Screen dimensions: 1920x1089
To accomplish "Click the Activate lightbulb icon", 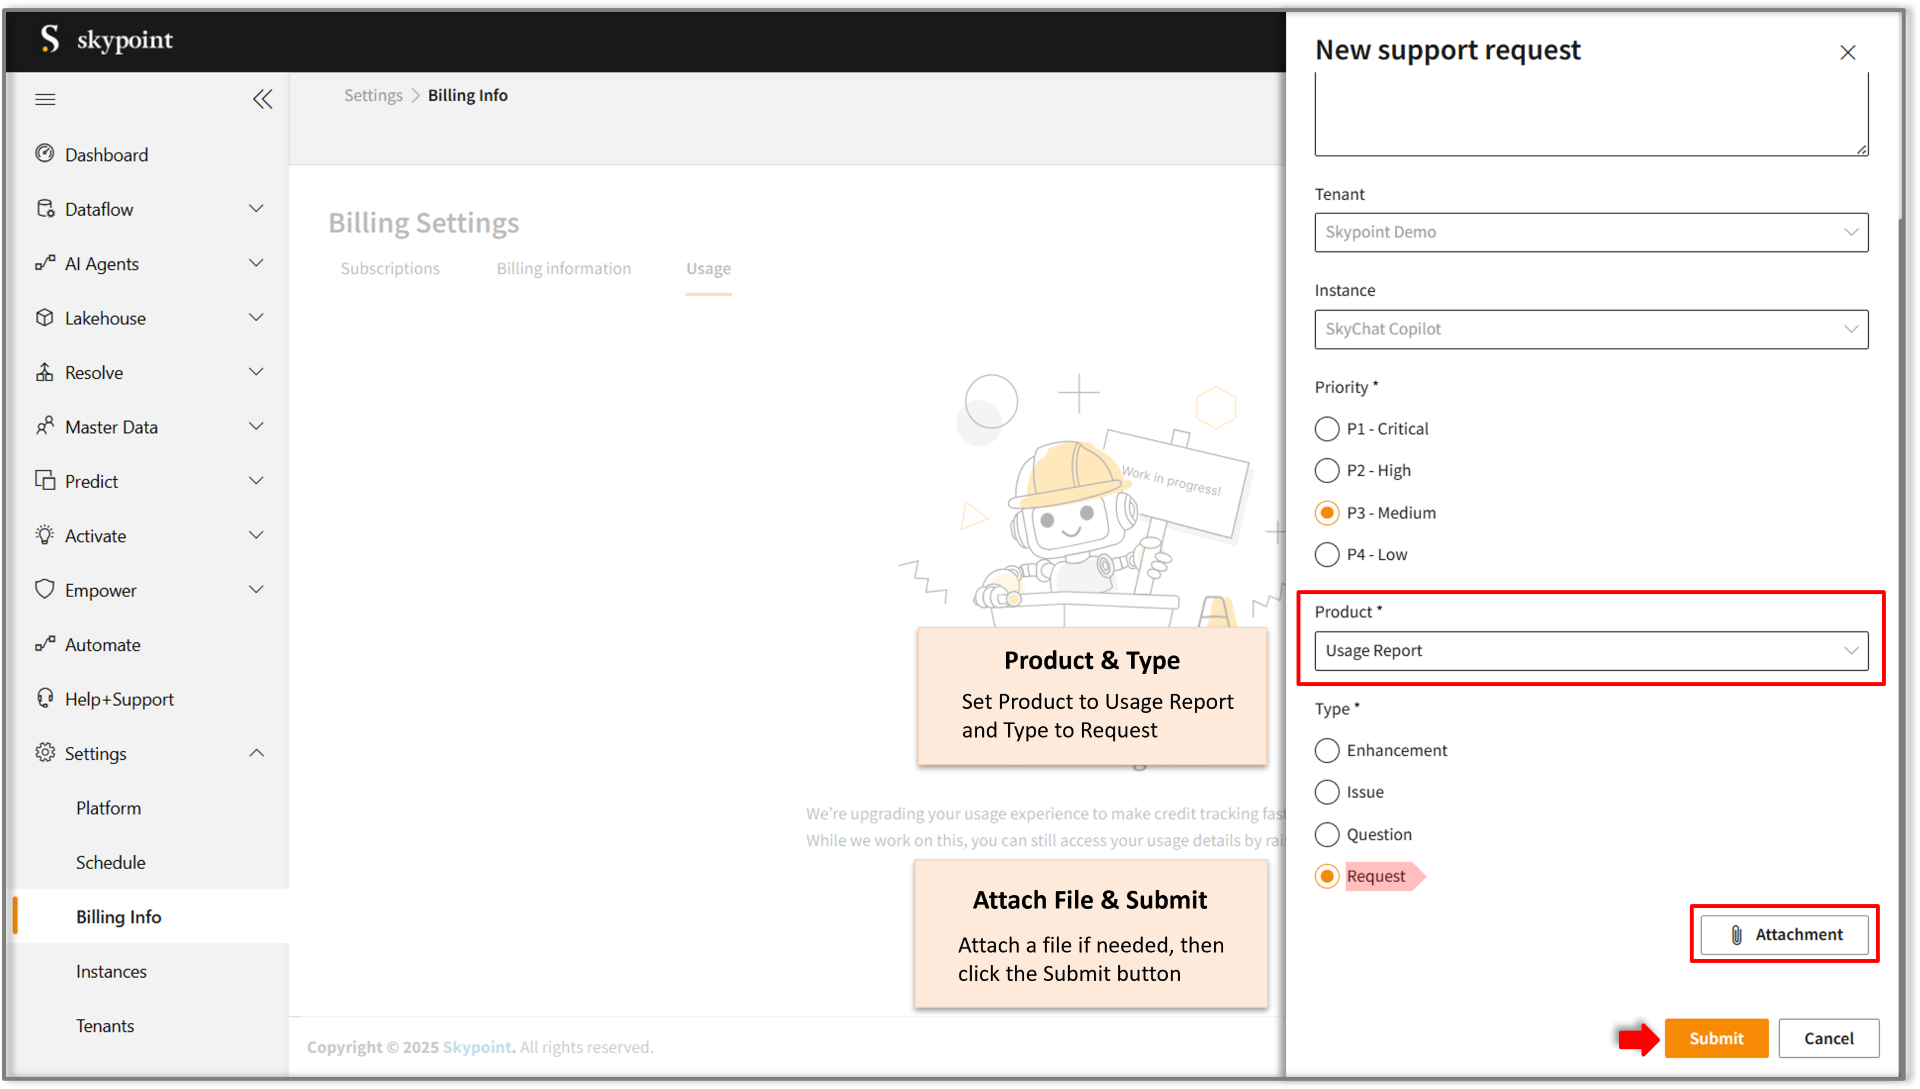I will pyautogui.click(x=44, y=535).
